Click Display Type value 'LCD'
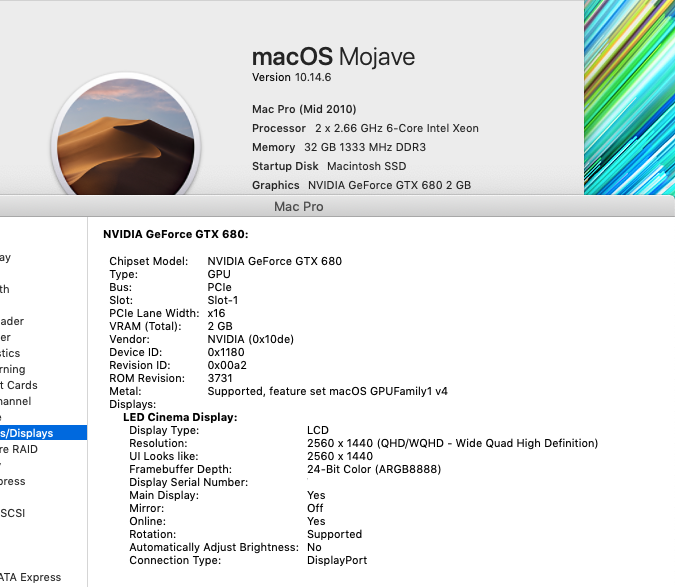Viewport: 675px width, 587px height. pos(318,430)
